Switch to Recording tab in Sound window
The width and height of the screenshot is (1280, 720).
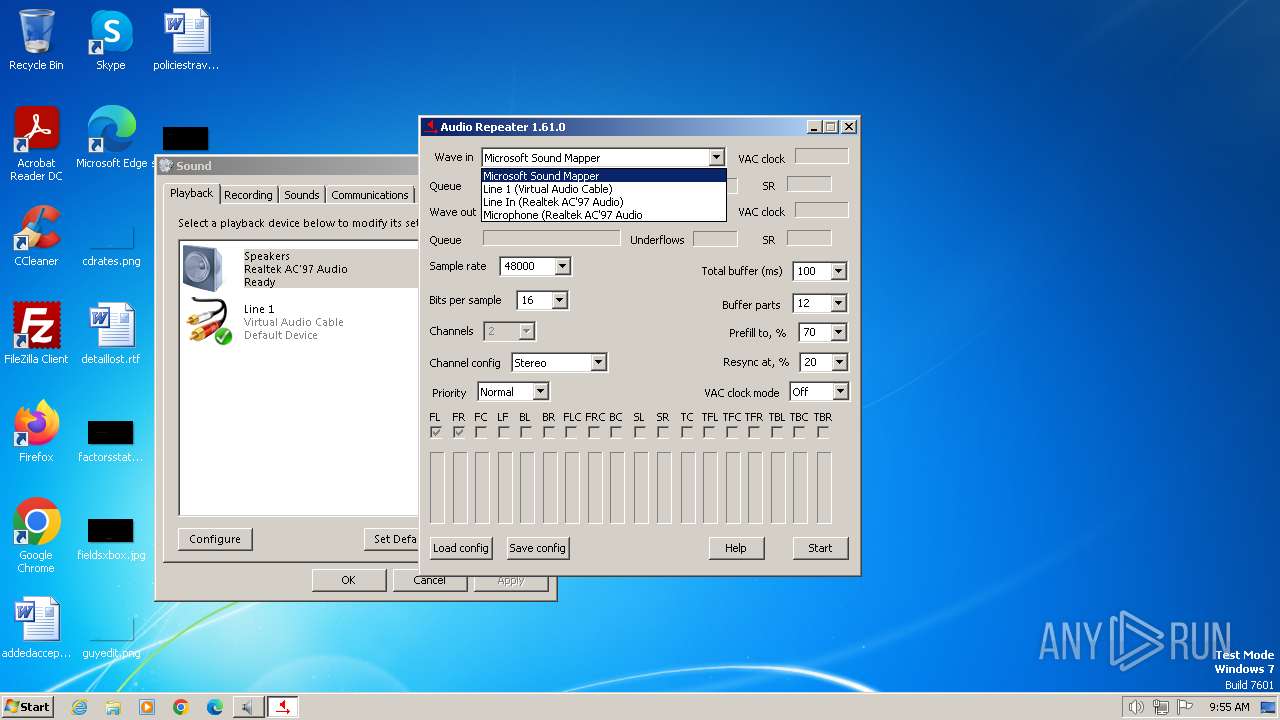coord(248,195)
